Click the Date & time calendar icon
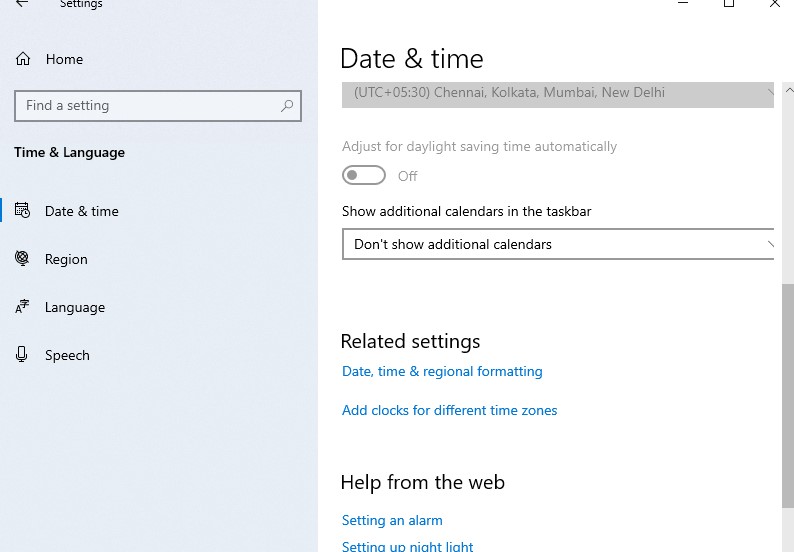Viewport: 794px width, 552px height. click(22, 210)
